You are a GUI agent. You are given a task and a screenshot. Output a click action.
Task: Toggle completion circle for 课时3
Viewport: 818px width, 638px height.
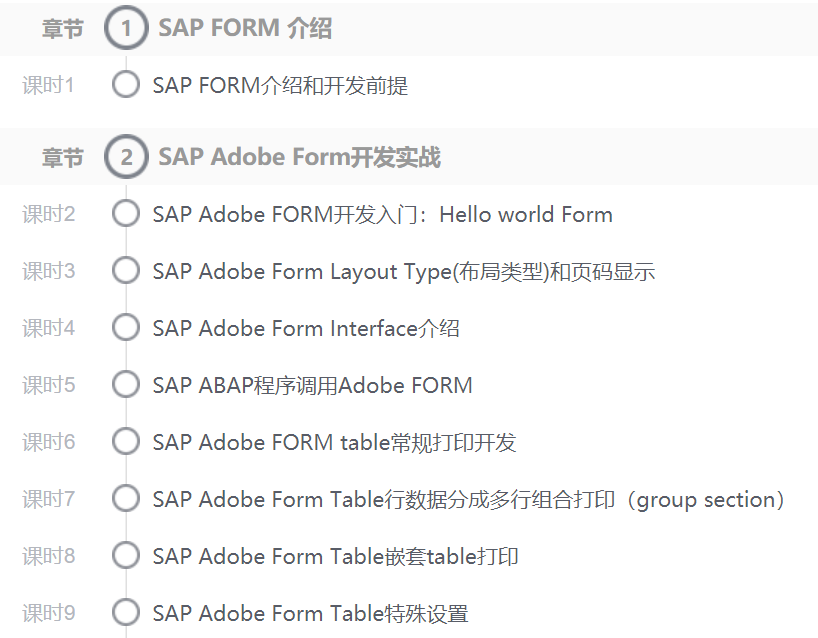[125, 270]
